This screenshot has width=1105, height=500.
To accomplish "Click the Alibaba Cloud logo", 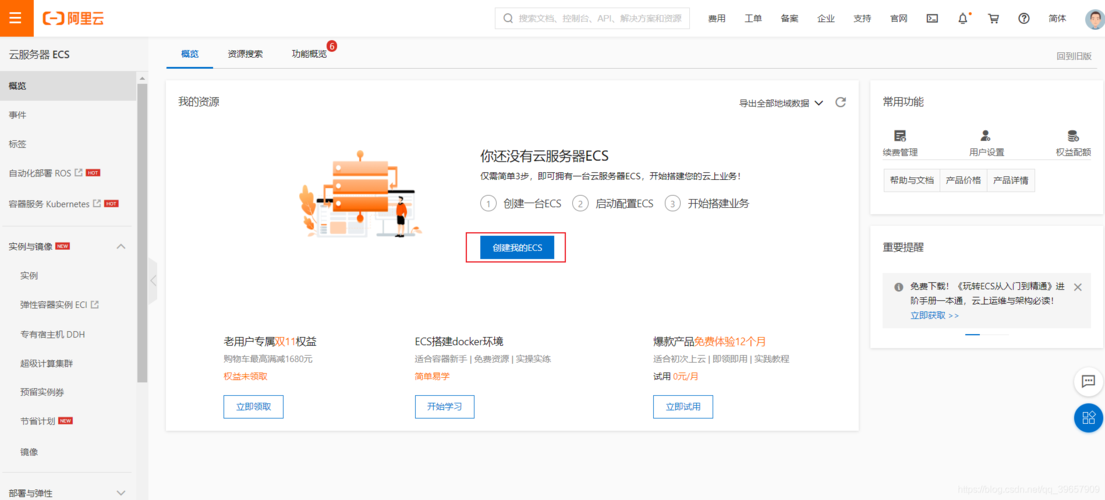I will pos(73,18).
